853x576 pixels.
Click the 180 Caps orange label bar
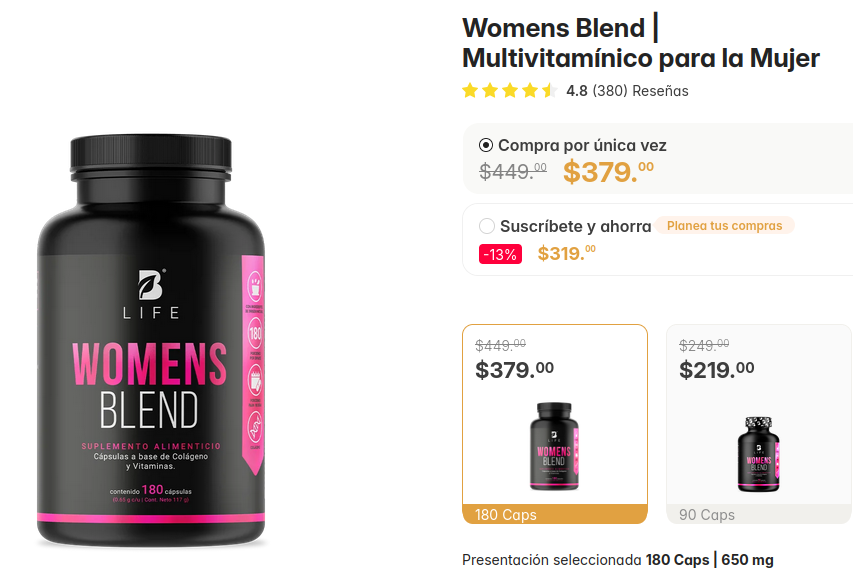(555, 515)
